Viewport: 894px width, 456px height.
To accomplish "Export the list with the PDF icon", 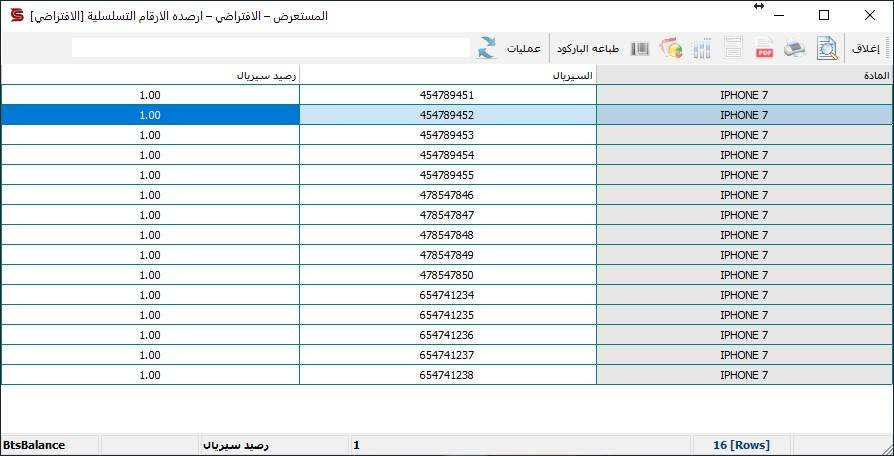I will point(764,49).
